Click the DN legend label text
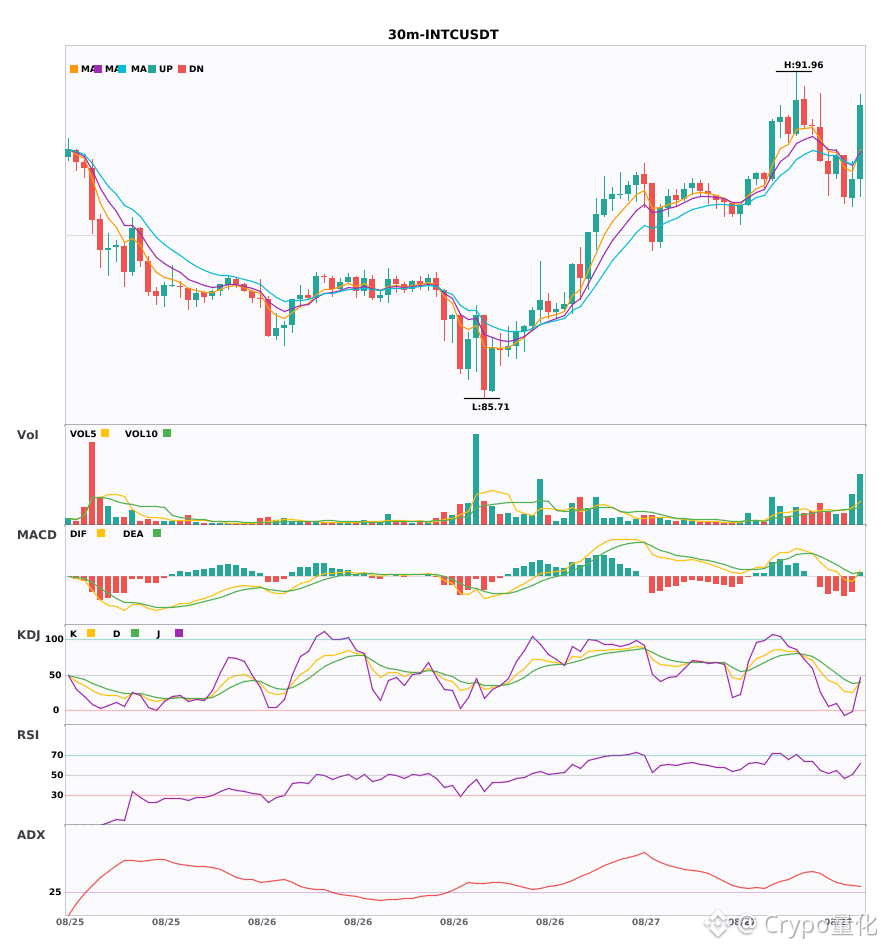This screenshot has height=950, width=885. (x=196, y=69)
